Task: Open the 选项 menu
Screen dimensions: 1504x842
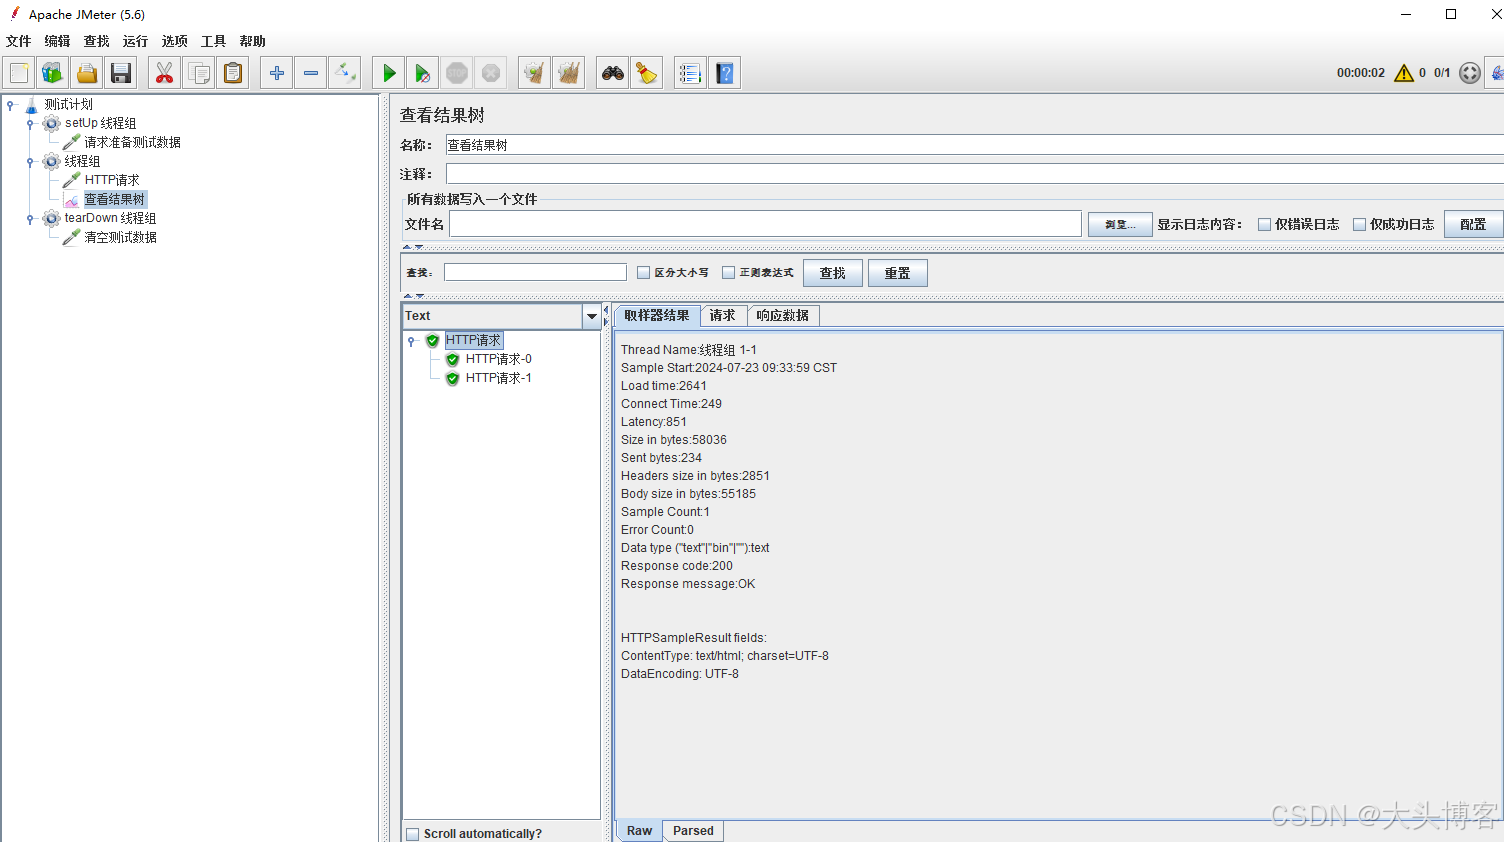Action: point(175,41)
